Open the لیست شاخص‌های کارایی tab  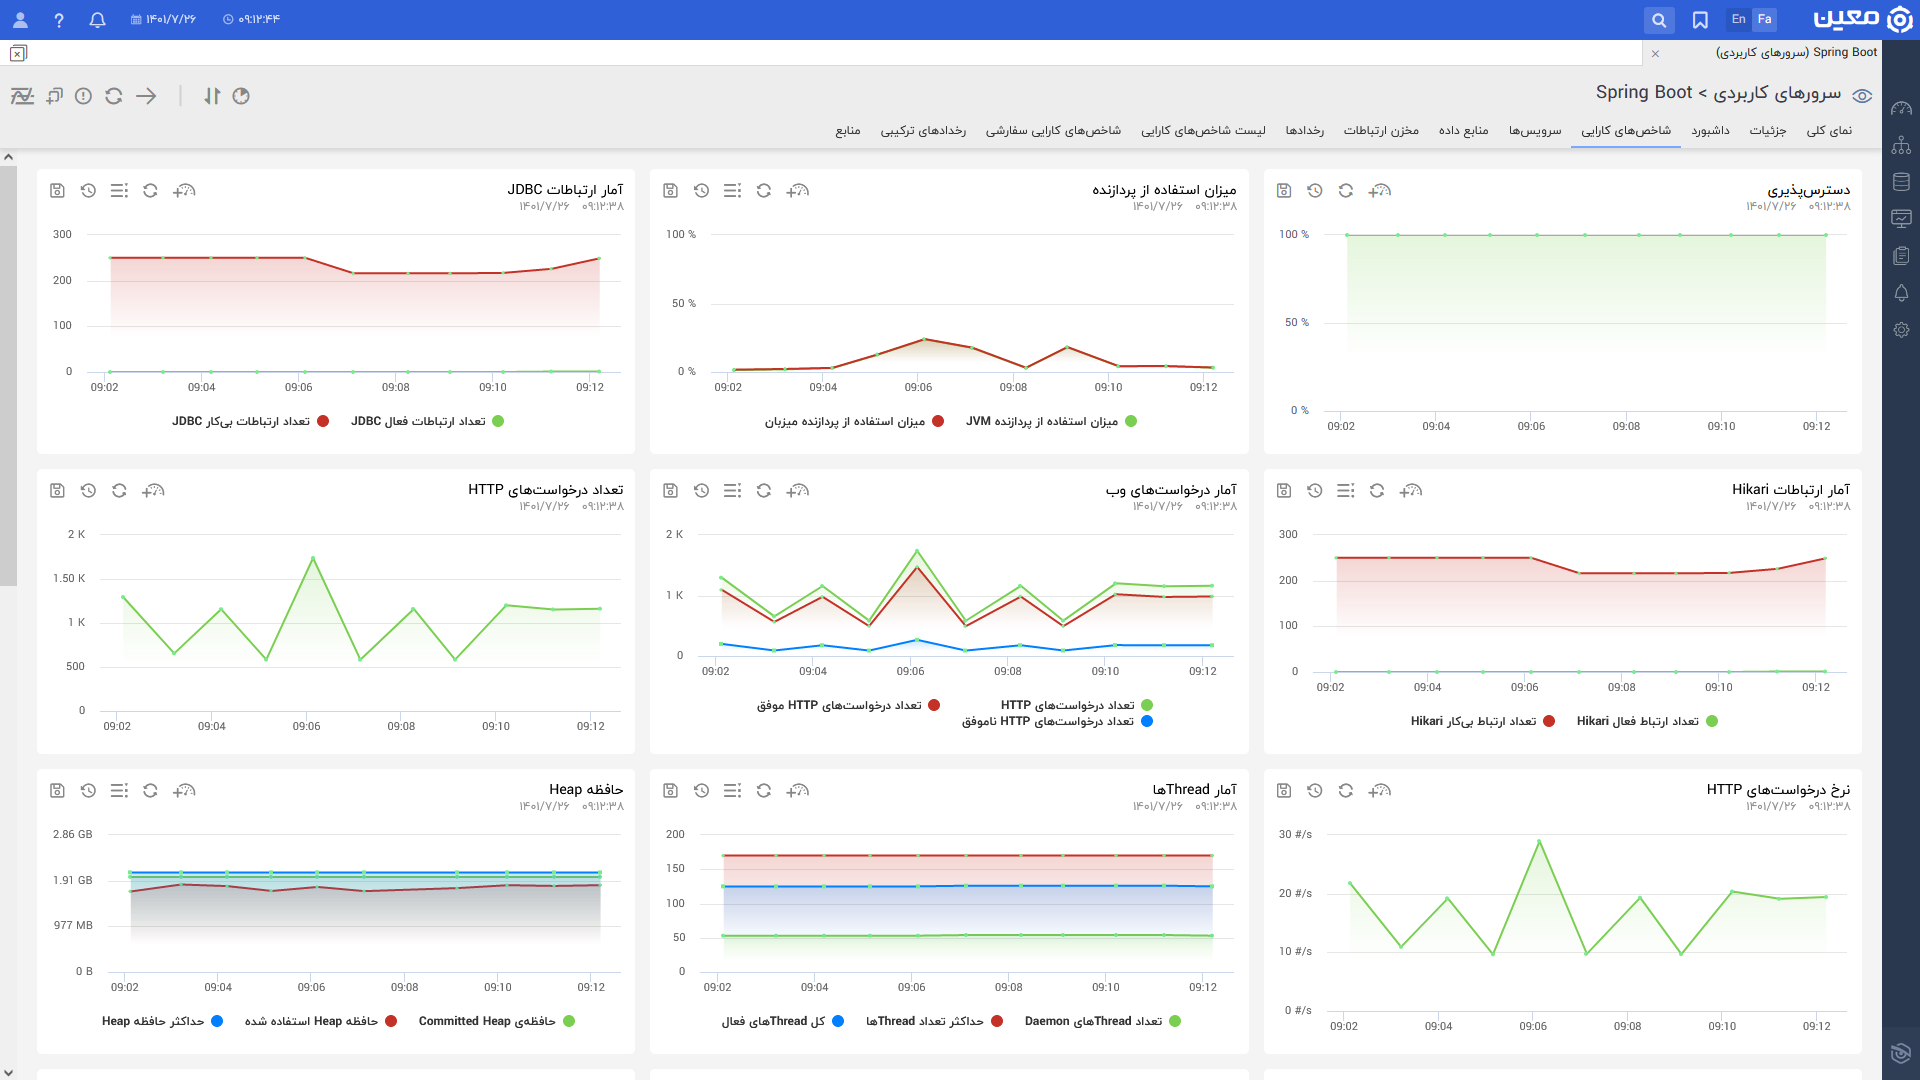tap(1203, 131)
